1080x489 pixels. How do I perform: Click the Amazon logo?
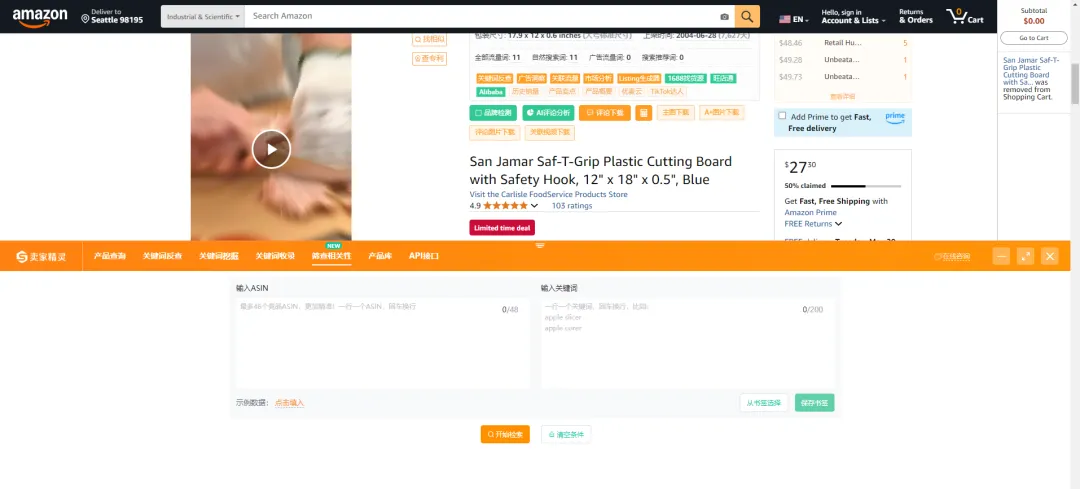(39, 17)
